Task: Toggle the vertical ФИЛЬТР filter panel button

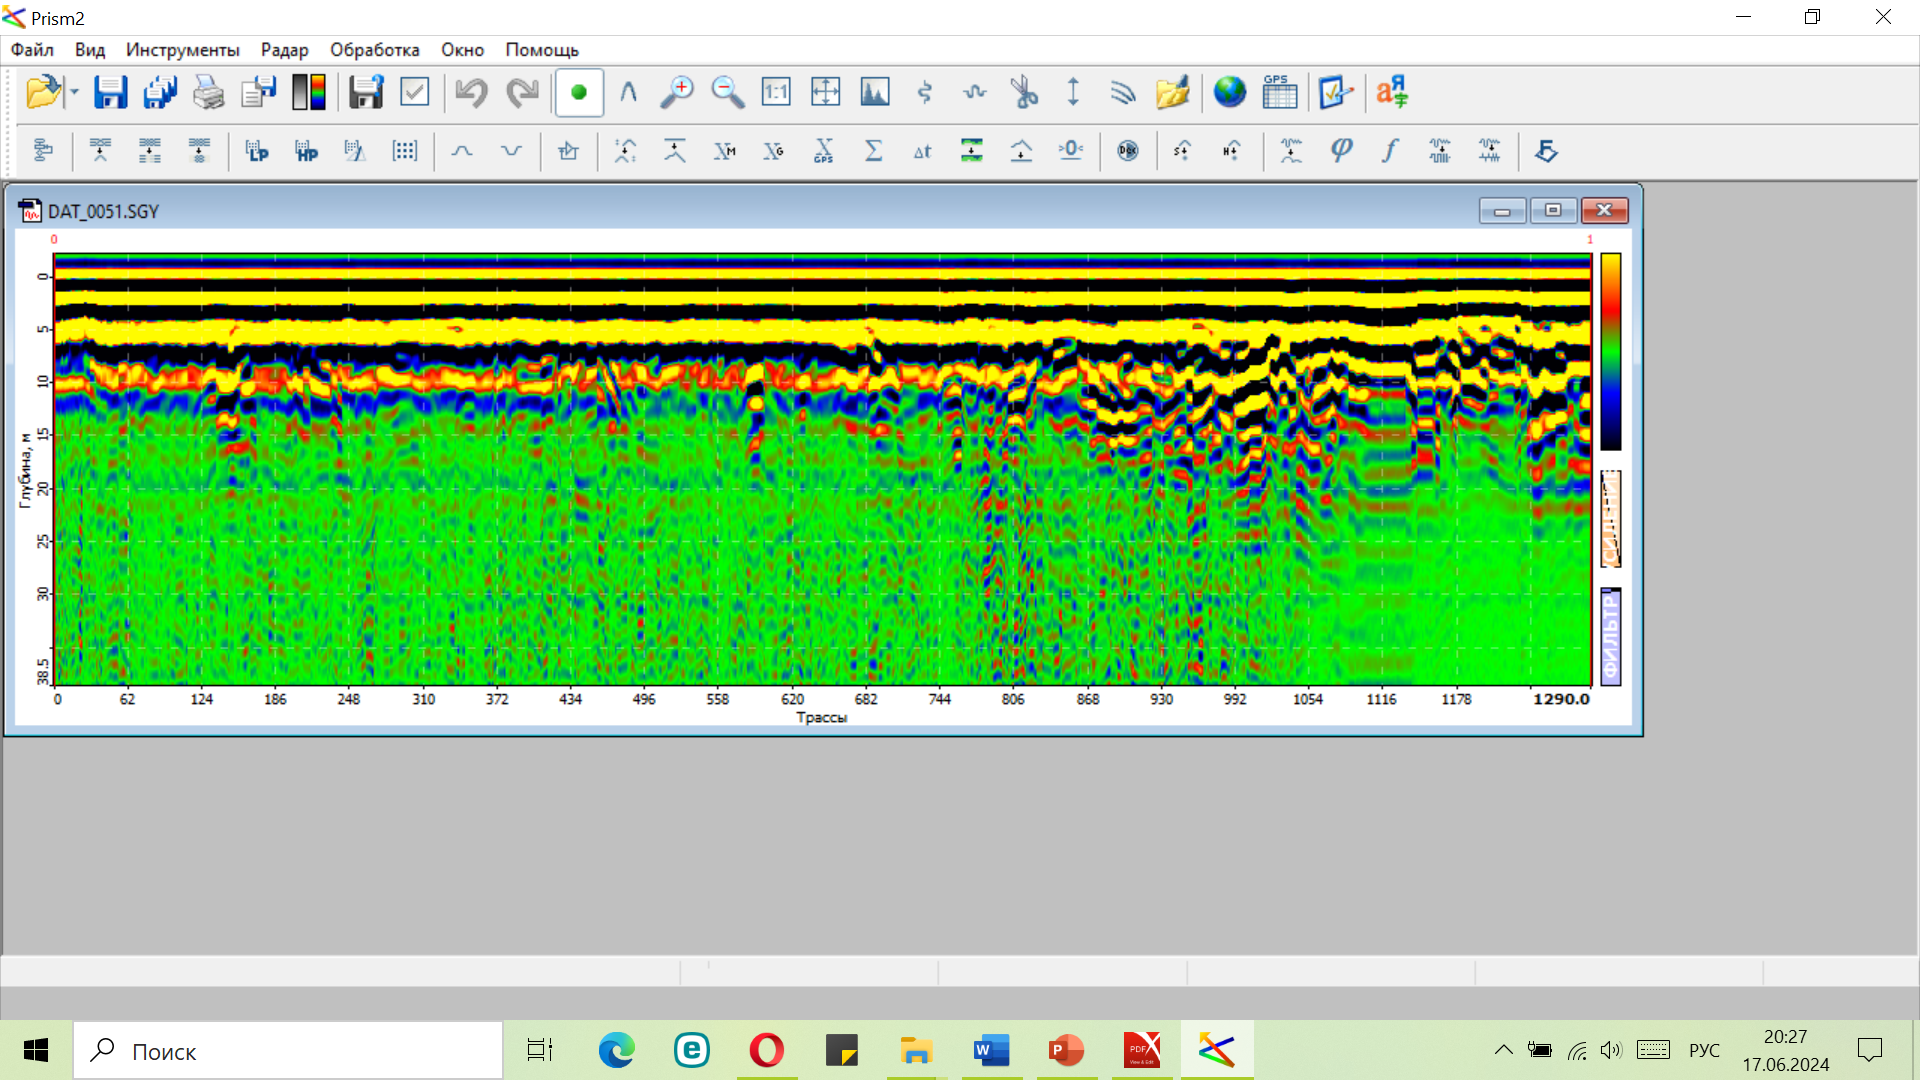Action: tap(1610, 637)
